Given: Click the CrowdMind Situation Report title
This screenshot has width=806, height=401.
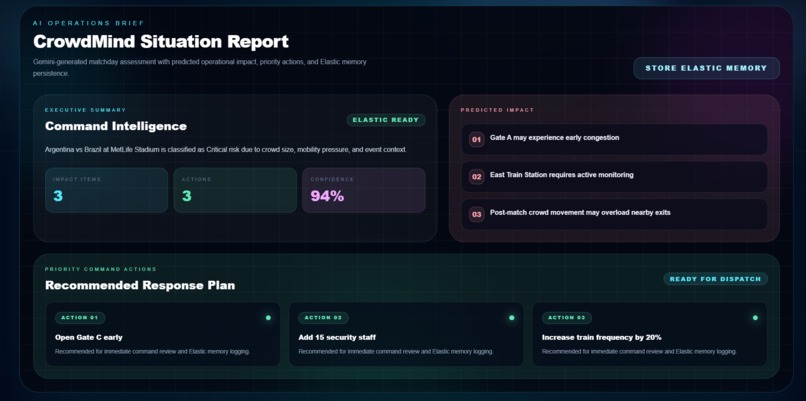Looking at the screenshot, I should coord(161,42).
